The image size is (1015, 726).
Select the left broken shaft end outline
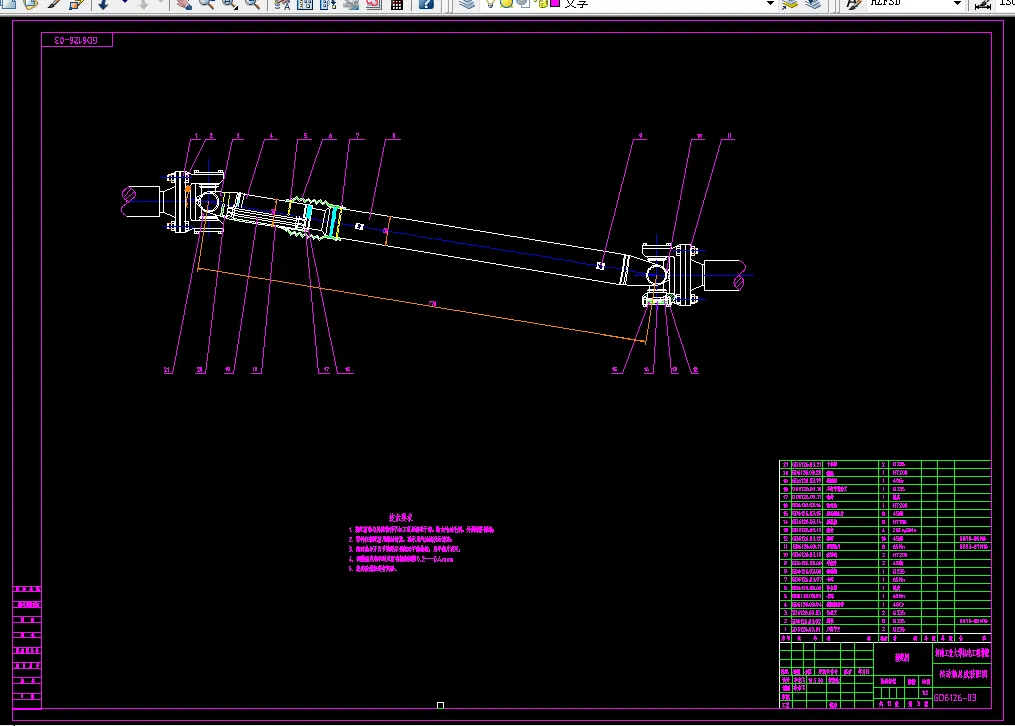[141, 201]
